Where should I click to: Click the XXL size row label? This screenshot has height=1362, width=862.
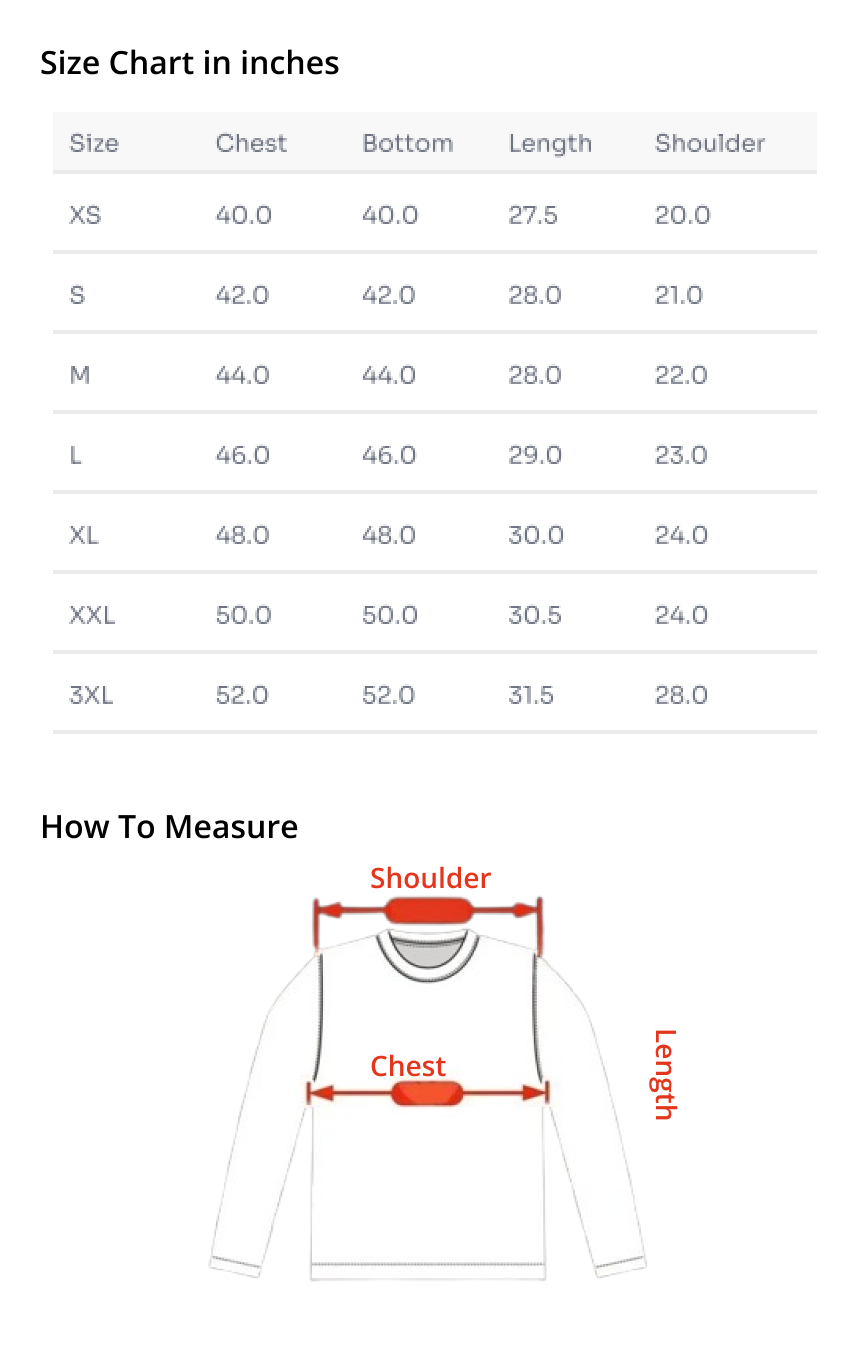92,615
